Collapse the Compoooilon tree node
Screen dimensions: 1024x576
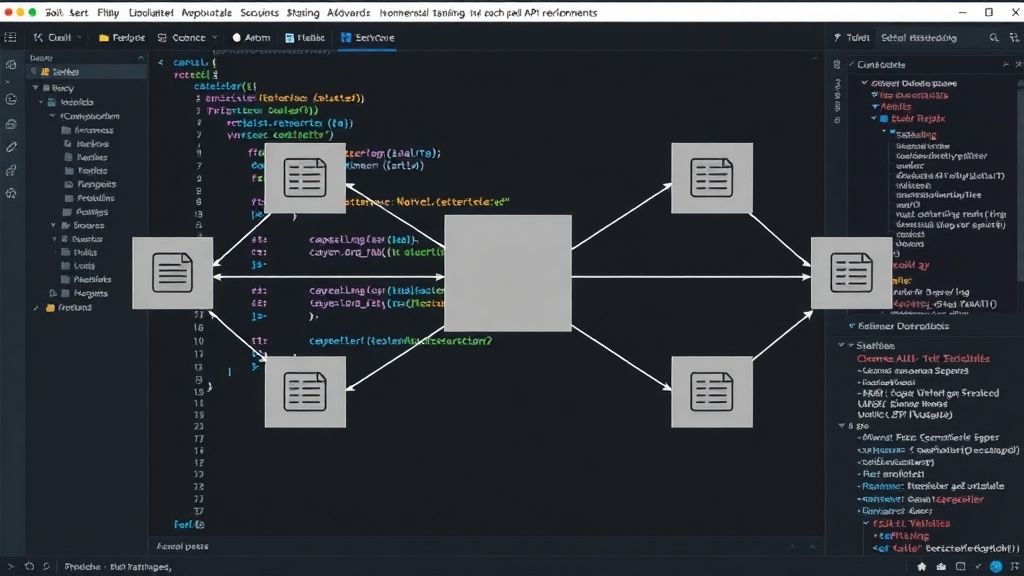[x=53, y=116]
